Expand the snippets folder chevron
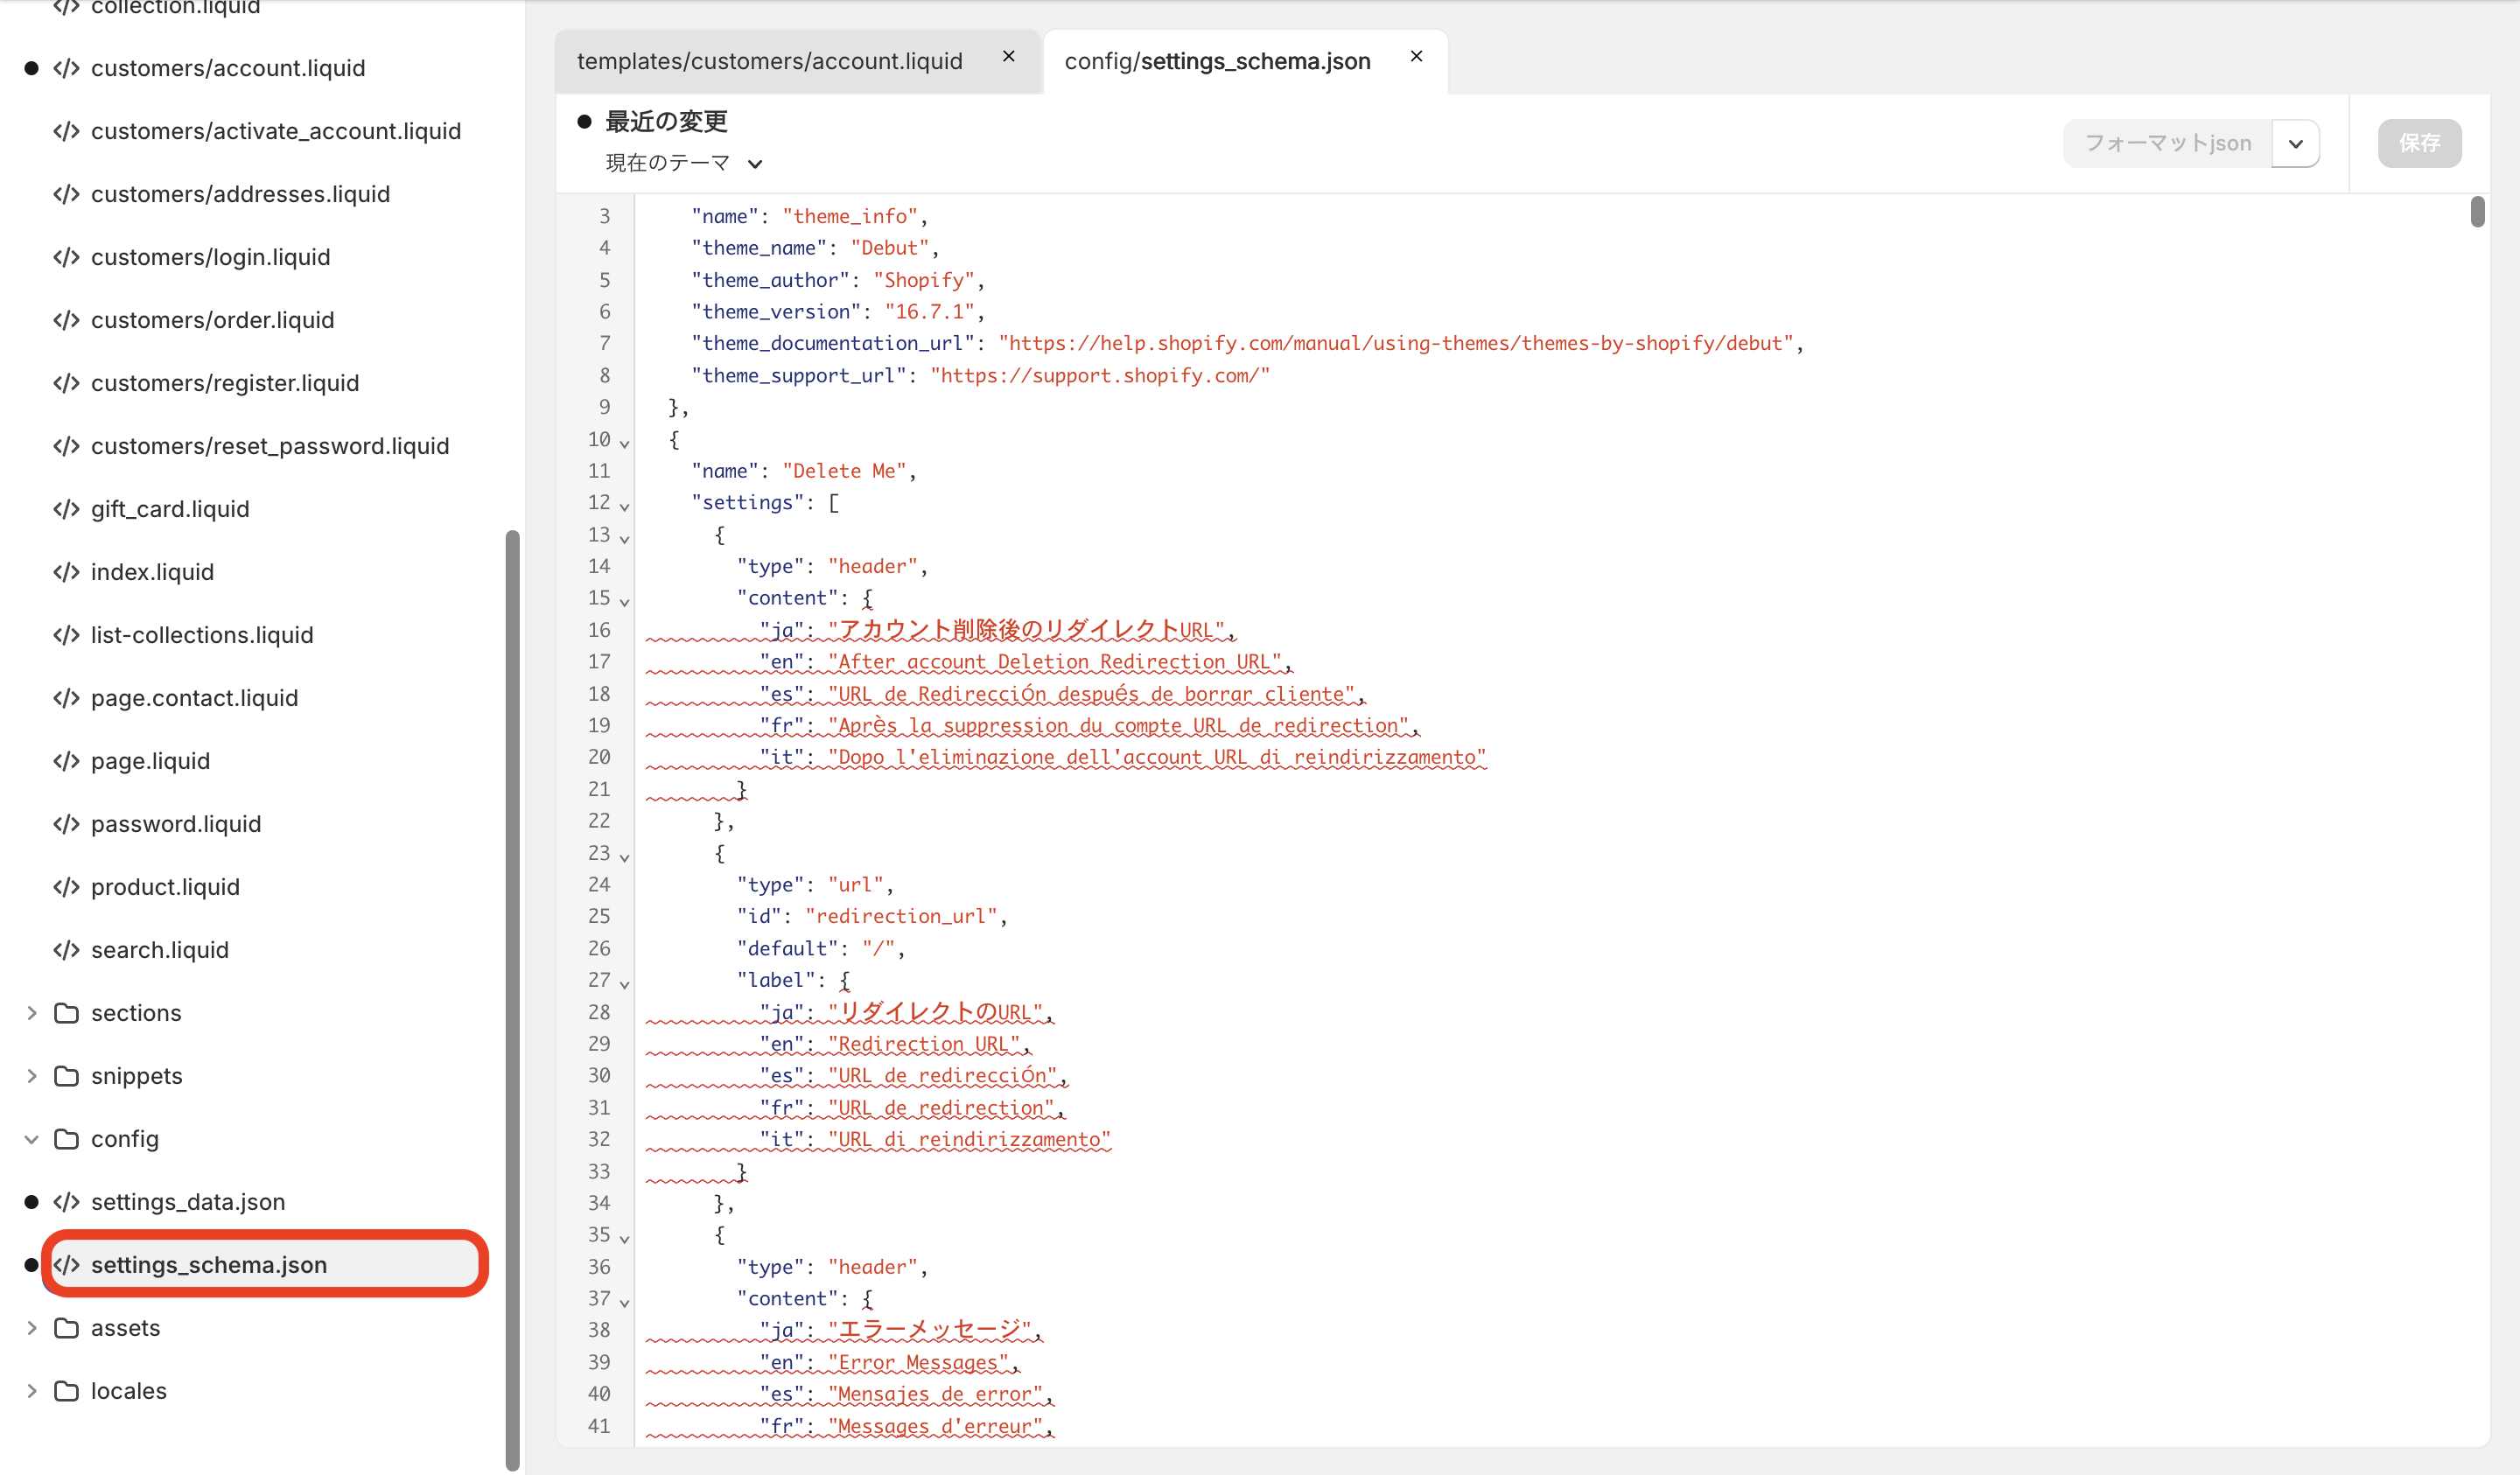 tap(32, 1076)
